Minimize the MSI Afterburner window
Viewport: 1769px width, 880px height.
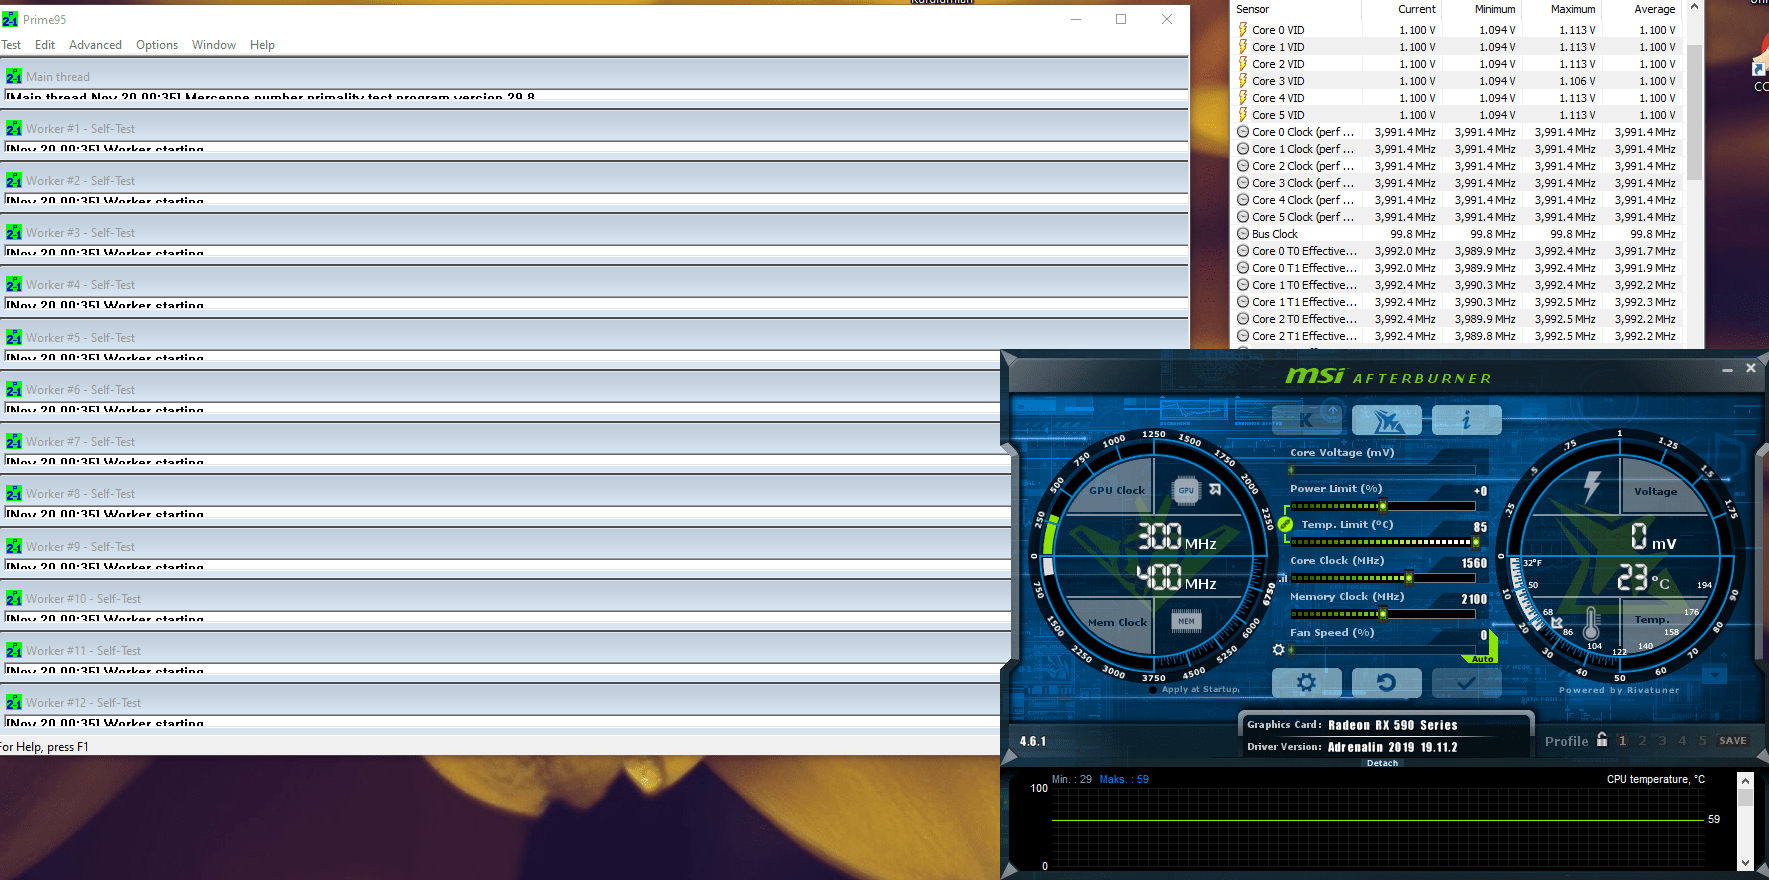coord(1727,369)
